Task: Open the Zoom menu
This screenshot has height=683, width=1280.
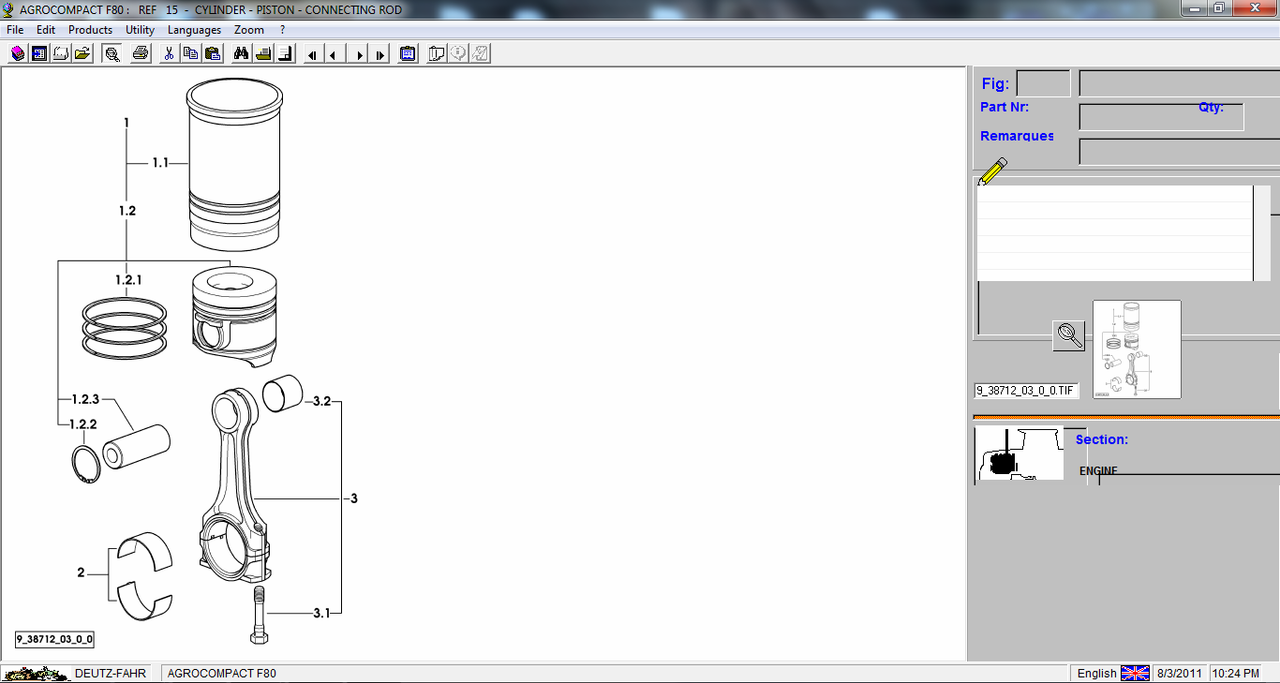Action: (x=249, y=30)
